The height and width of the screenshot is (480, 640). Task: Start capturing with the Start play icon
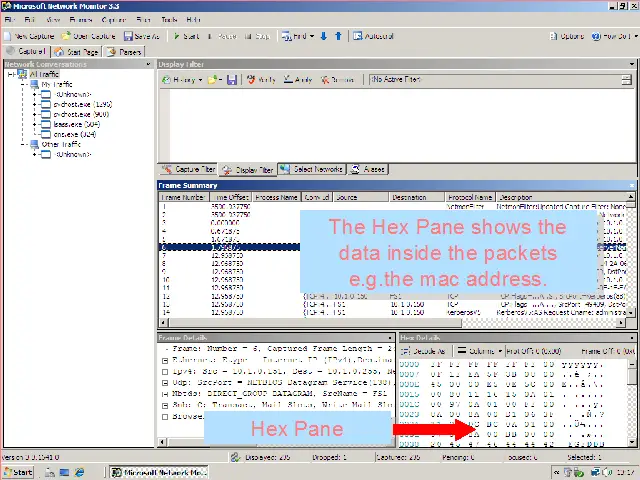(x=177, y=36)
